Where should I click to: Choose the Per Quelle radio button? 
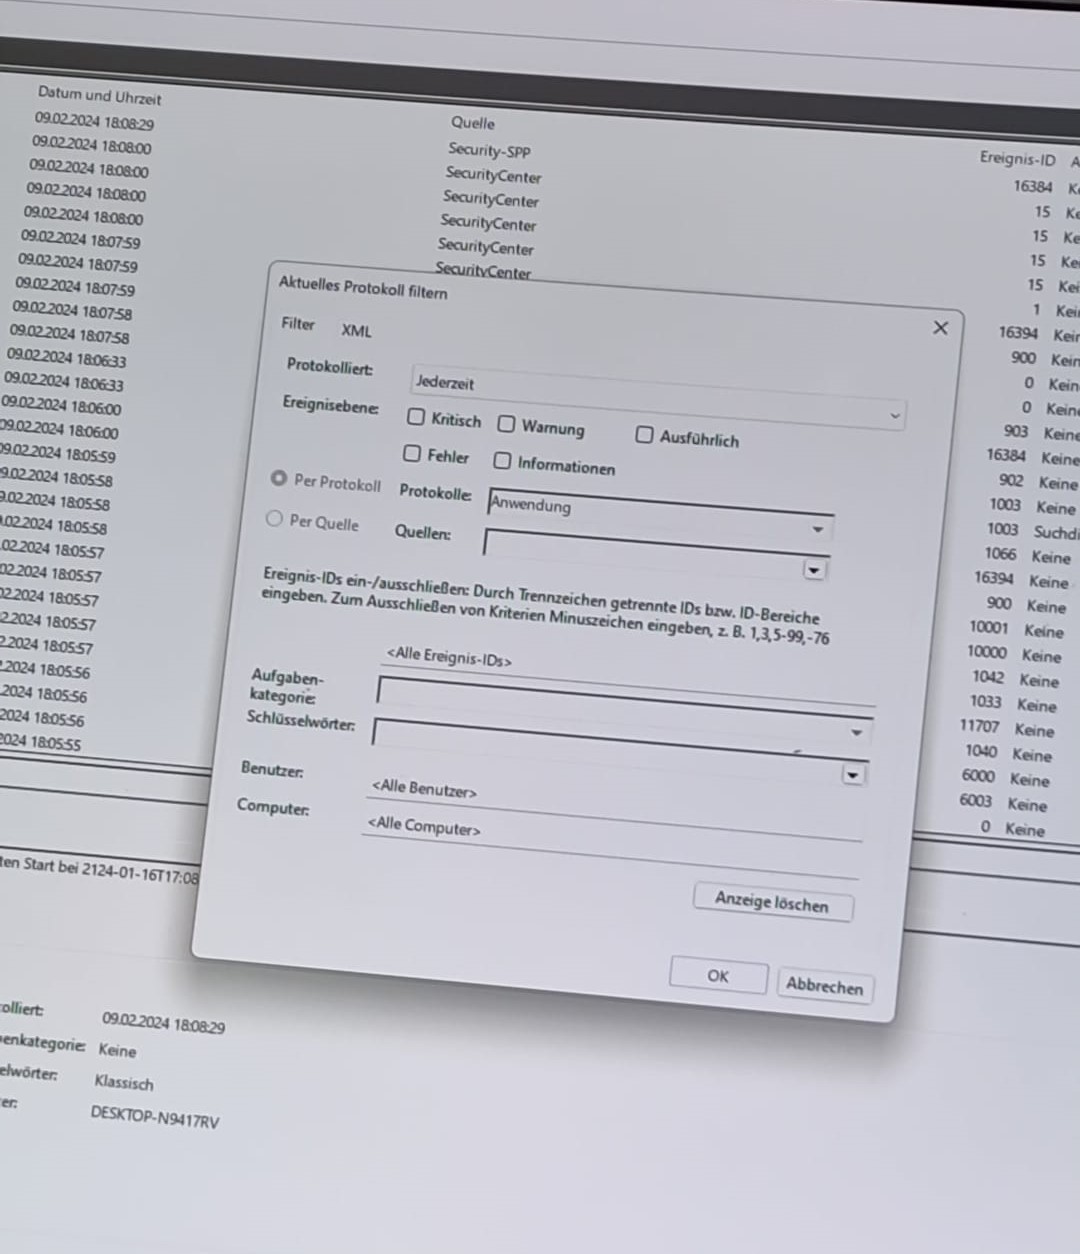click(x=273, y=518)
